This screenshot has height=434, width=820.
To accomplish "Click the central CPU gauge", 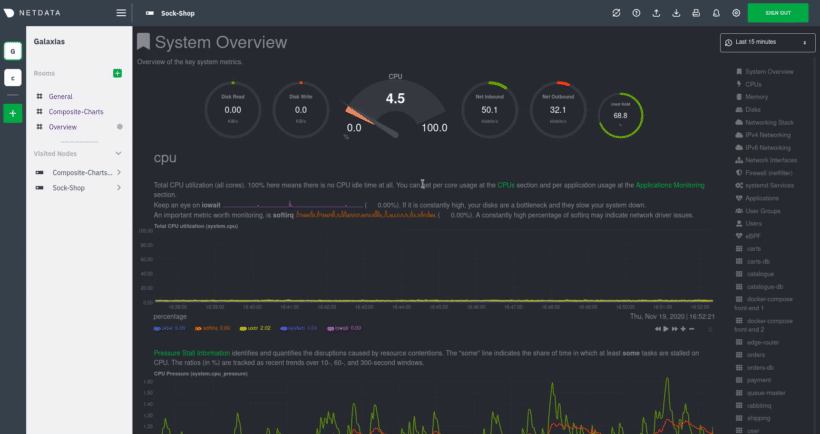I will 395,107.
